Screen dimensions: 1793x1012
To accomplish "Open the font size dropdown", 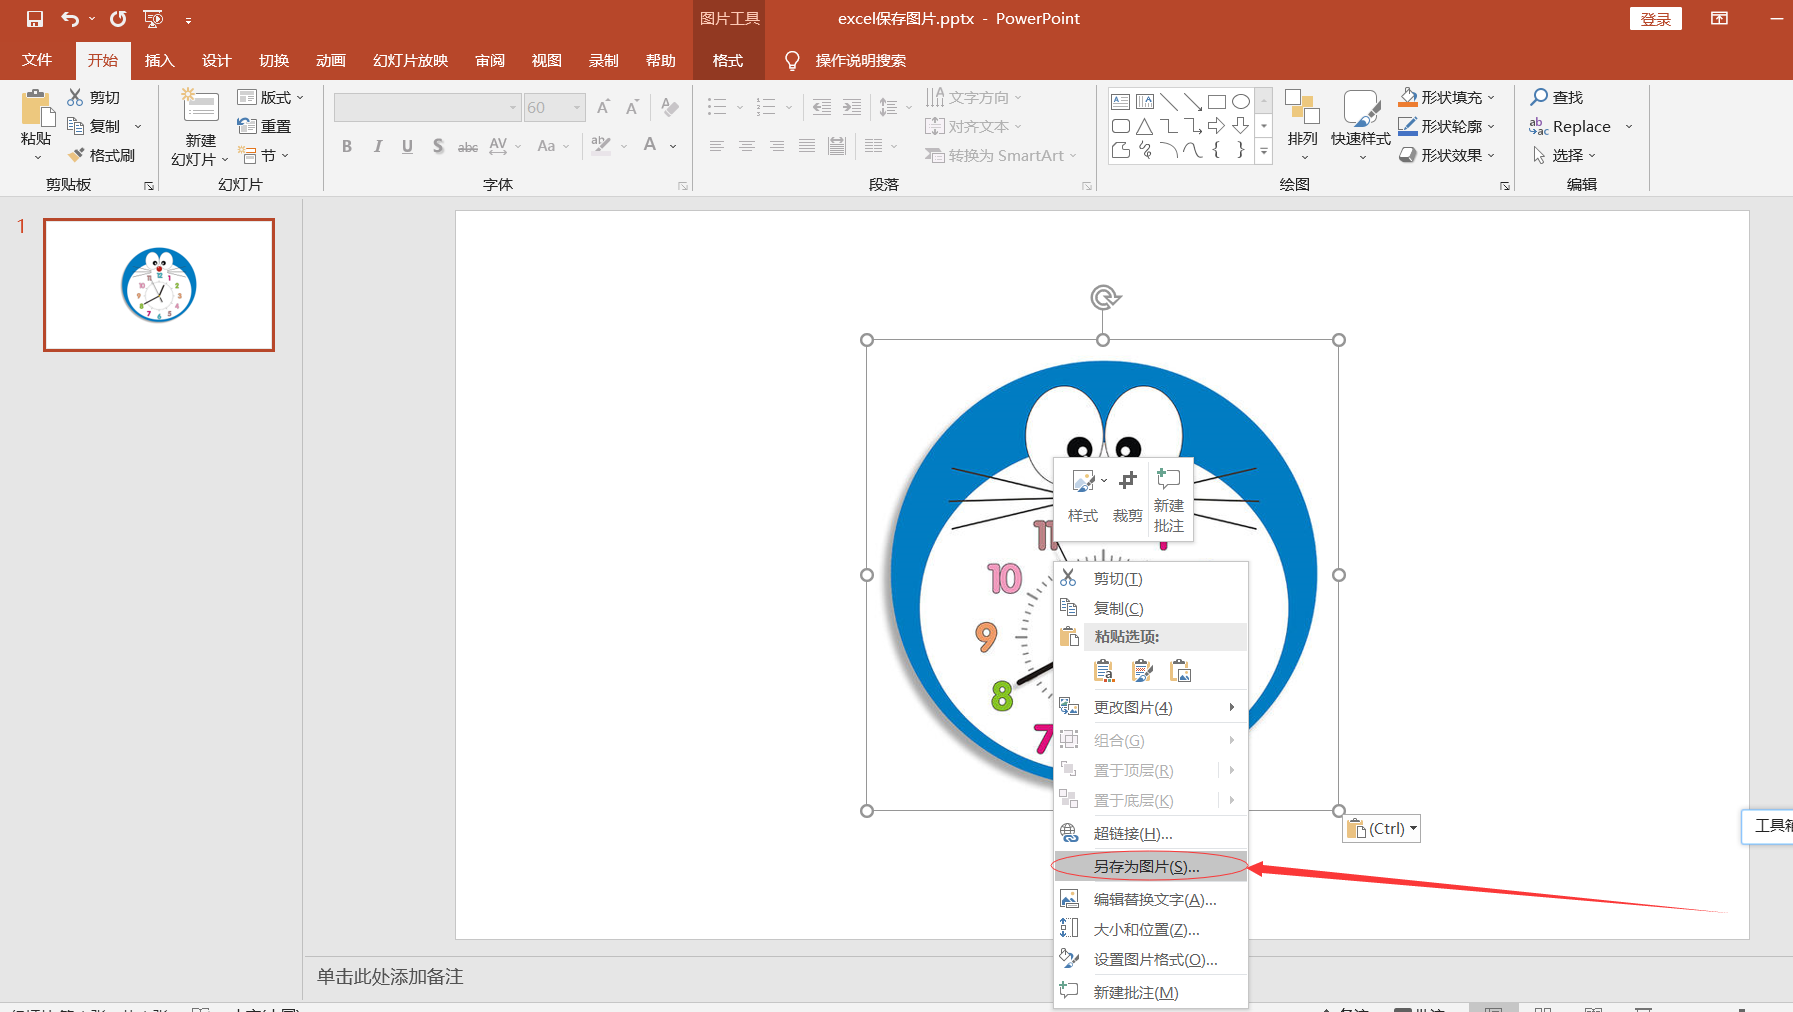I will 577,107.
